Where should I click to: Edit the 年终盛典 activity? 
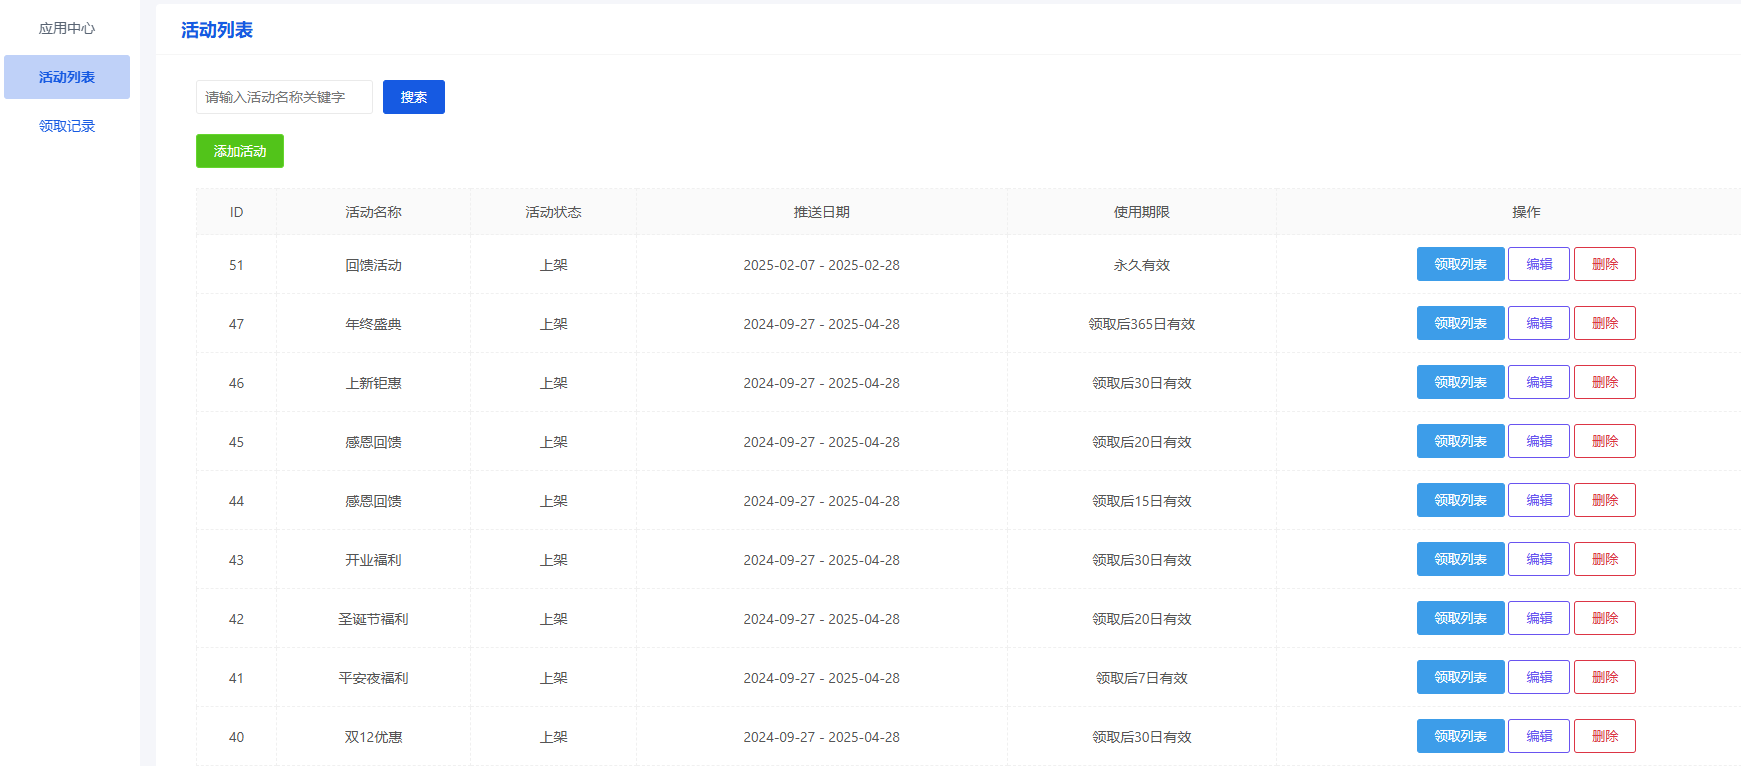1538,323
